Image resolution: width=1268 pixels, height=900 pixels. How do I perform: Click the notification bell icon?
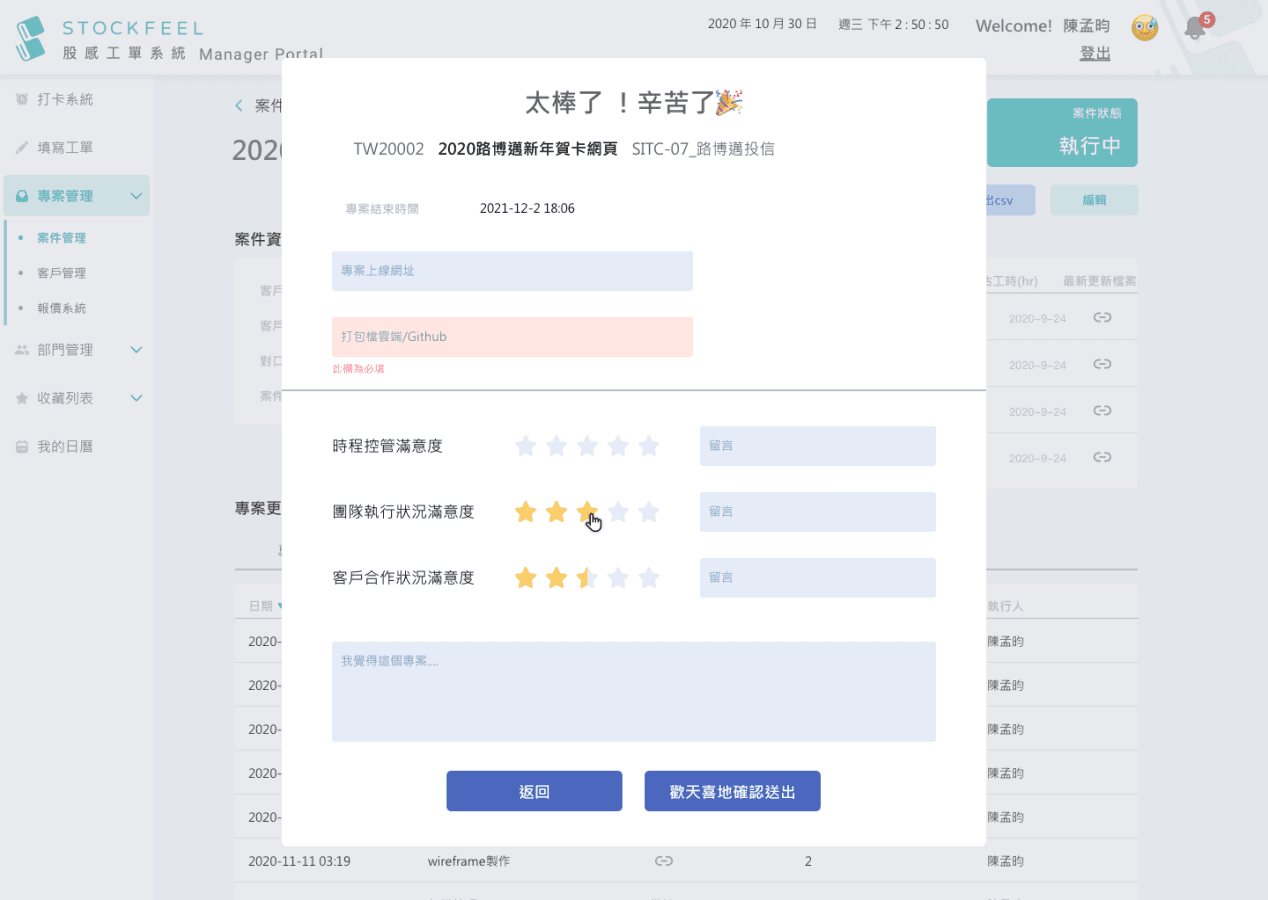[x=1194, y=28]
